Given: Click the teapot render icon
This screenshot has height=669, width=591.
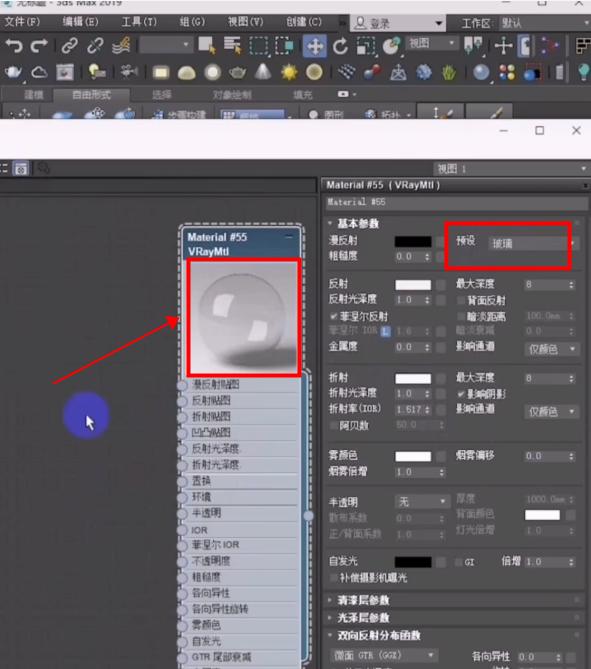Looking at the screenshot, I should 13,72.
